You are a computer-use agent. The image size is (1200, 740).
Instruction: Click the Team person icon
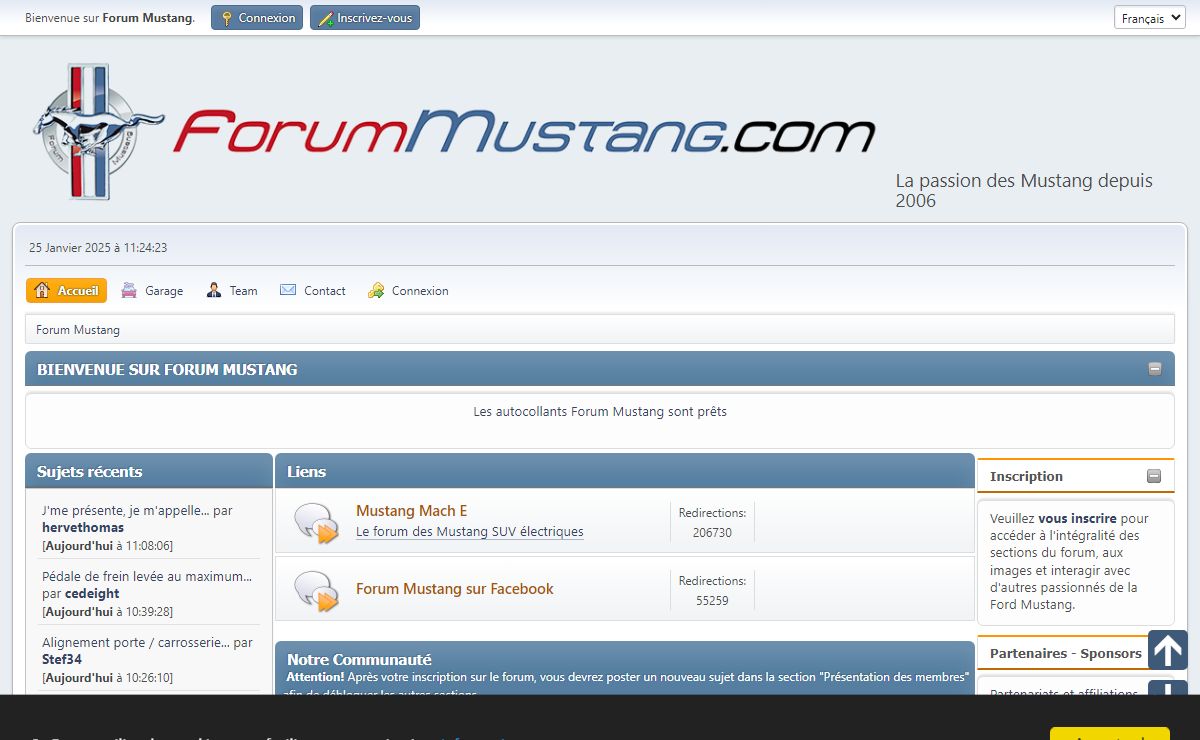point(214,291)
